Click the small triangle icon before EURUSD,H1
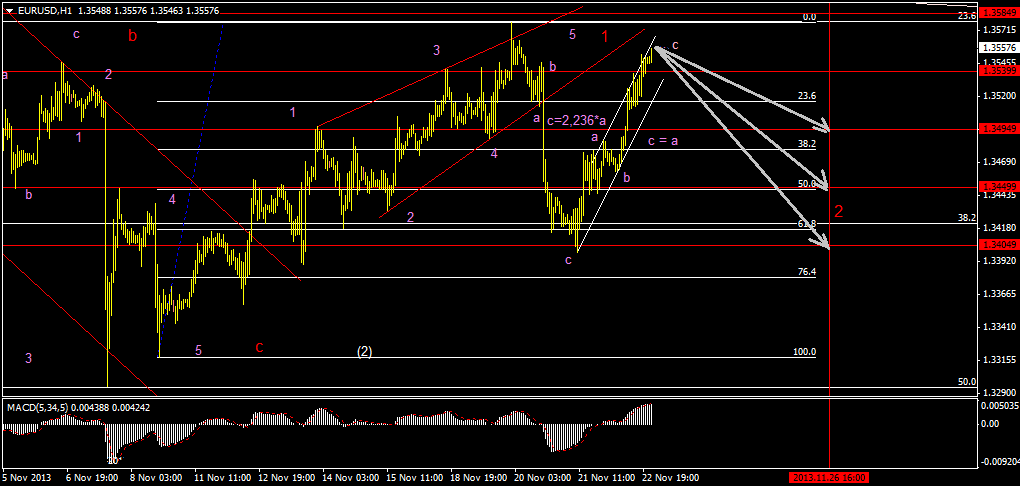This screenshot has width=1020, height=486. click(10, 10)
